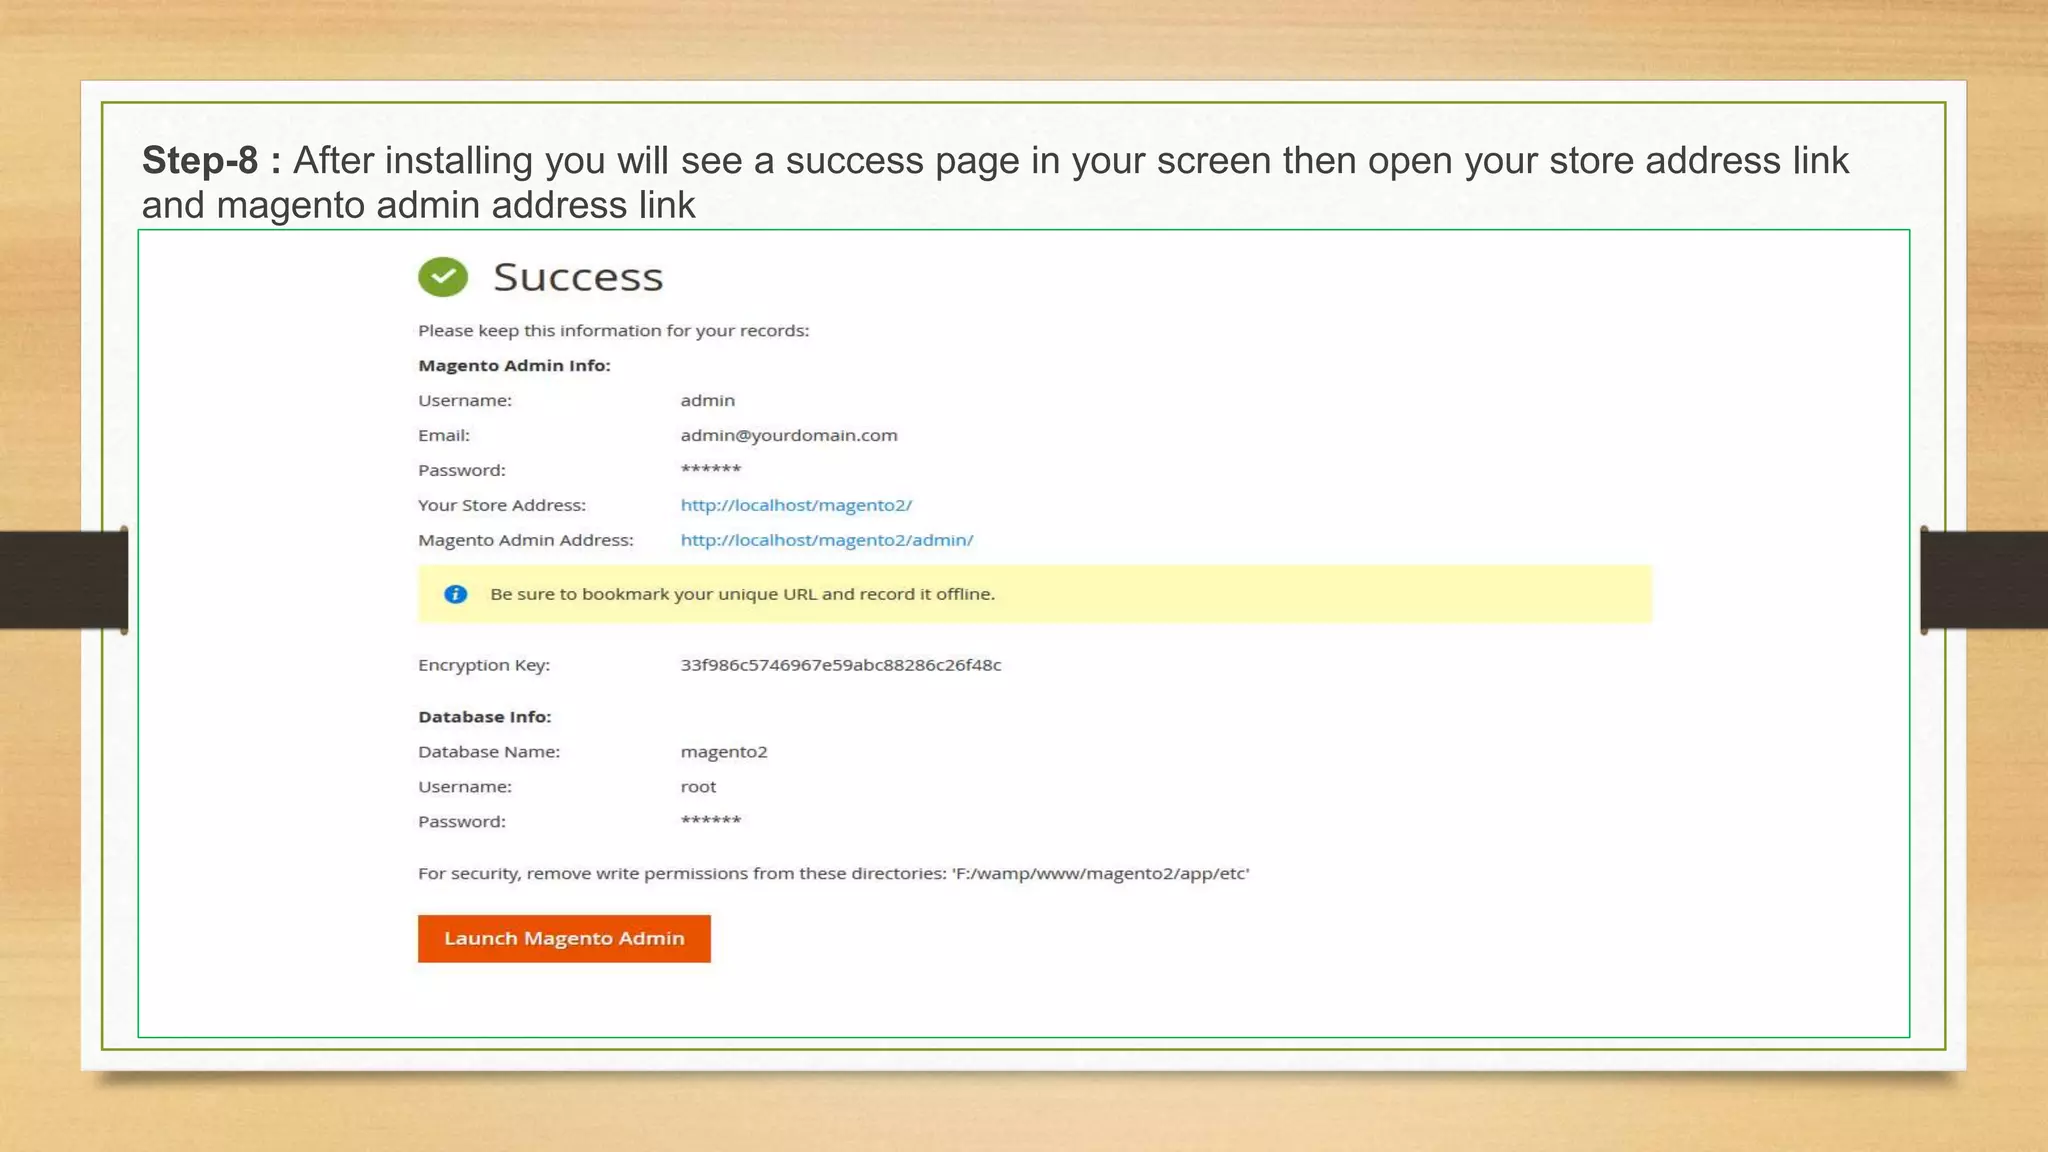Click the Launch Magento Admin button

[x=564, y=939]
